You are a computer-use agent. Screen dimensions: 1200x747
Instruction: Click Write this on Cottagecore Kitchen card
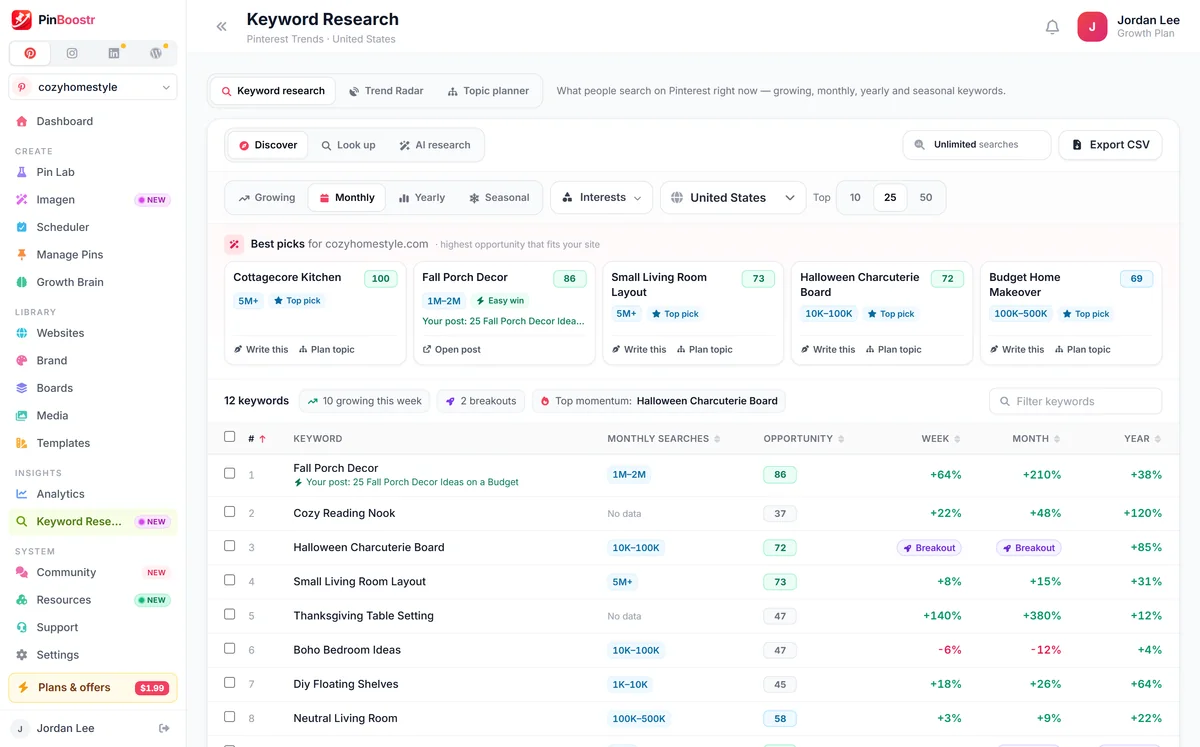point(261,349)
